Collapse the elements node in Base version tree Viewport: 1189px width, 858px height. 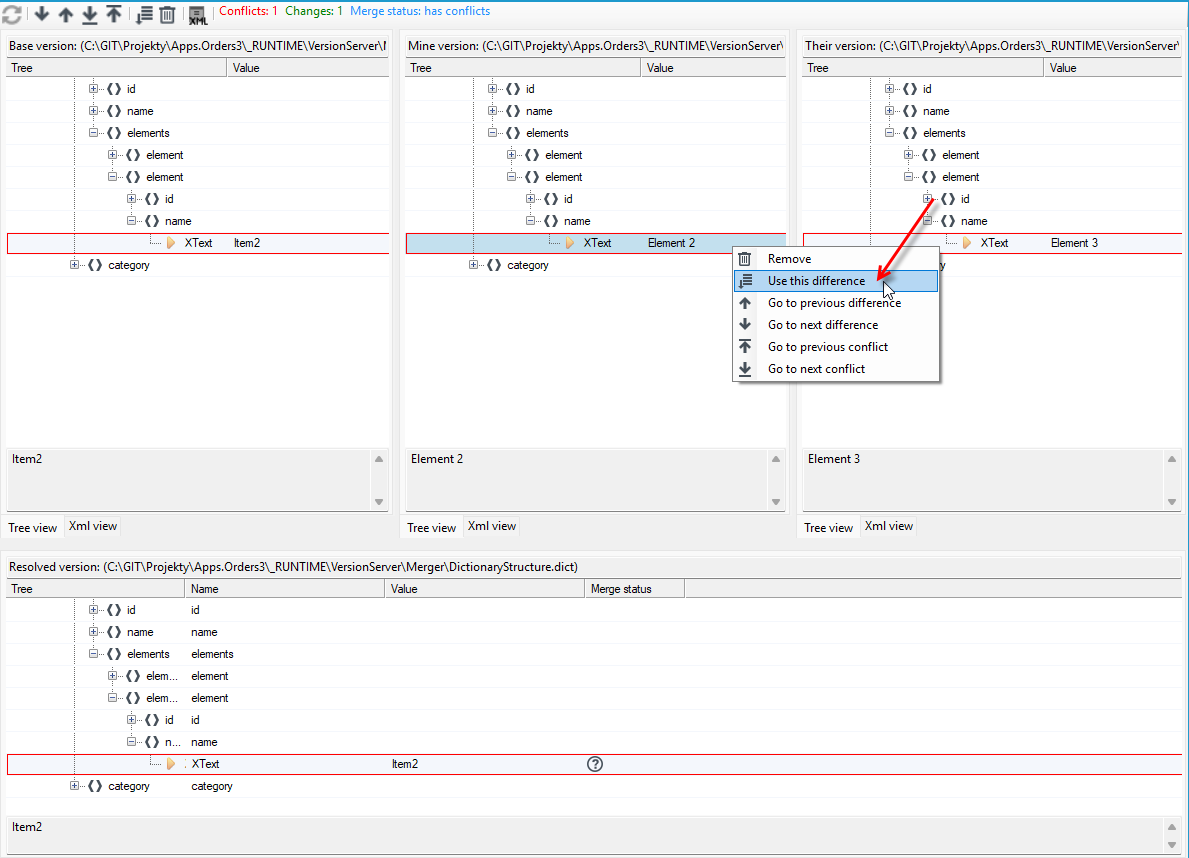[93, 133]
